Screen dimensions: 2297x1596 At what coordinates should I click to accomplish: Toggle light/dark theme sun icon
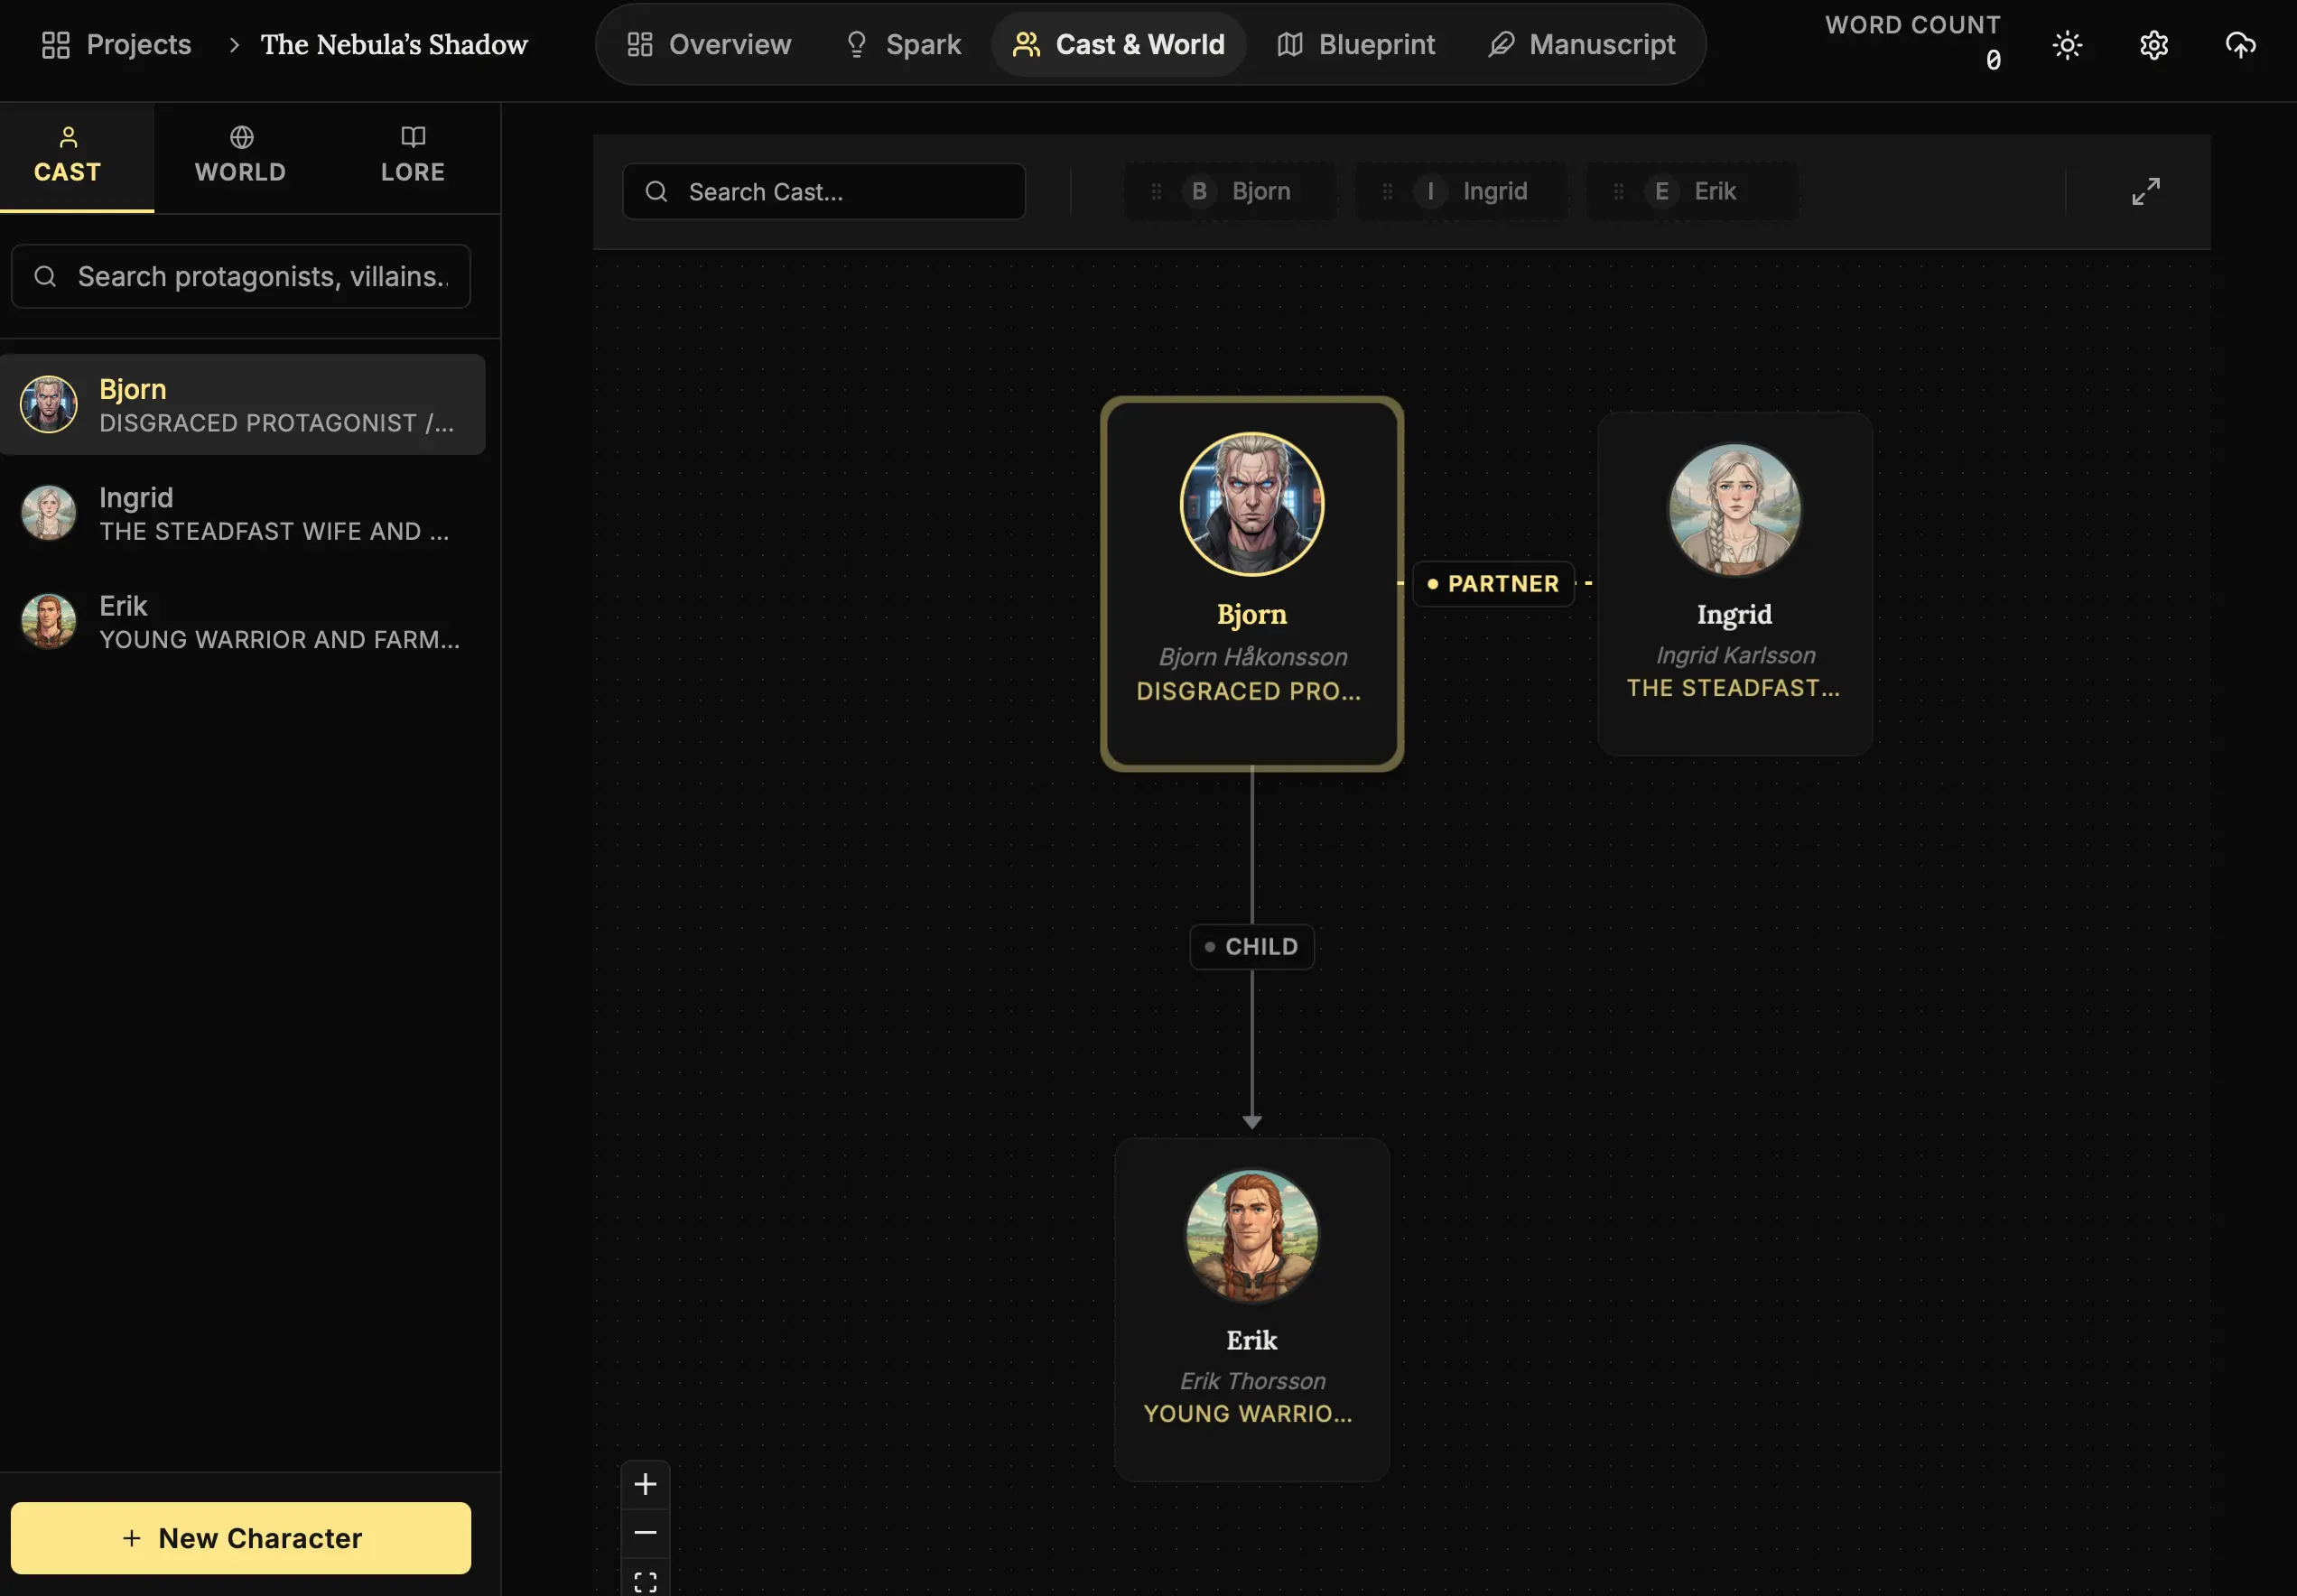tap(2066, 45)
